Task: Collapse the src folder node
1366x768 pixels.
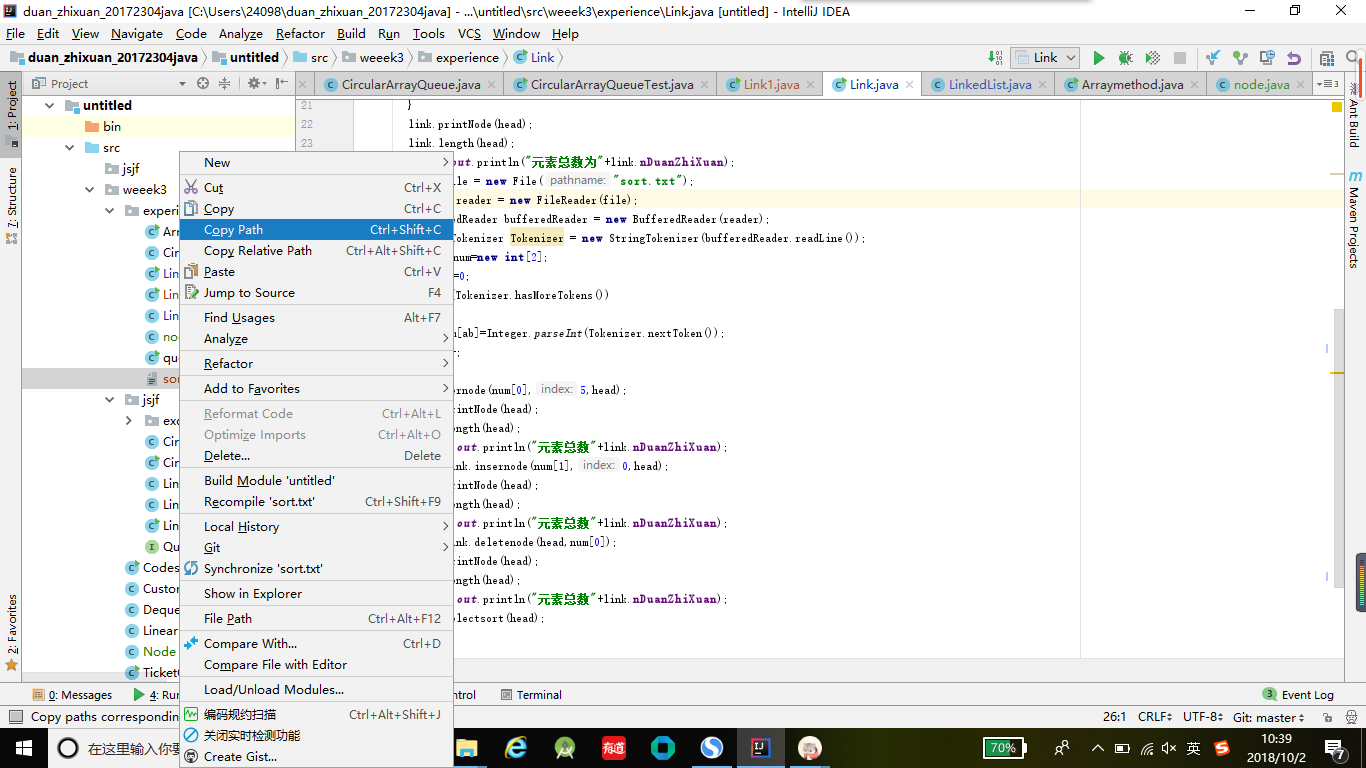Action: [x=70, y=147]
